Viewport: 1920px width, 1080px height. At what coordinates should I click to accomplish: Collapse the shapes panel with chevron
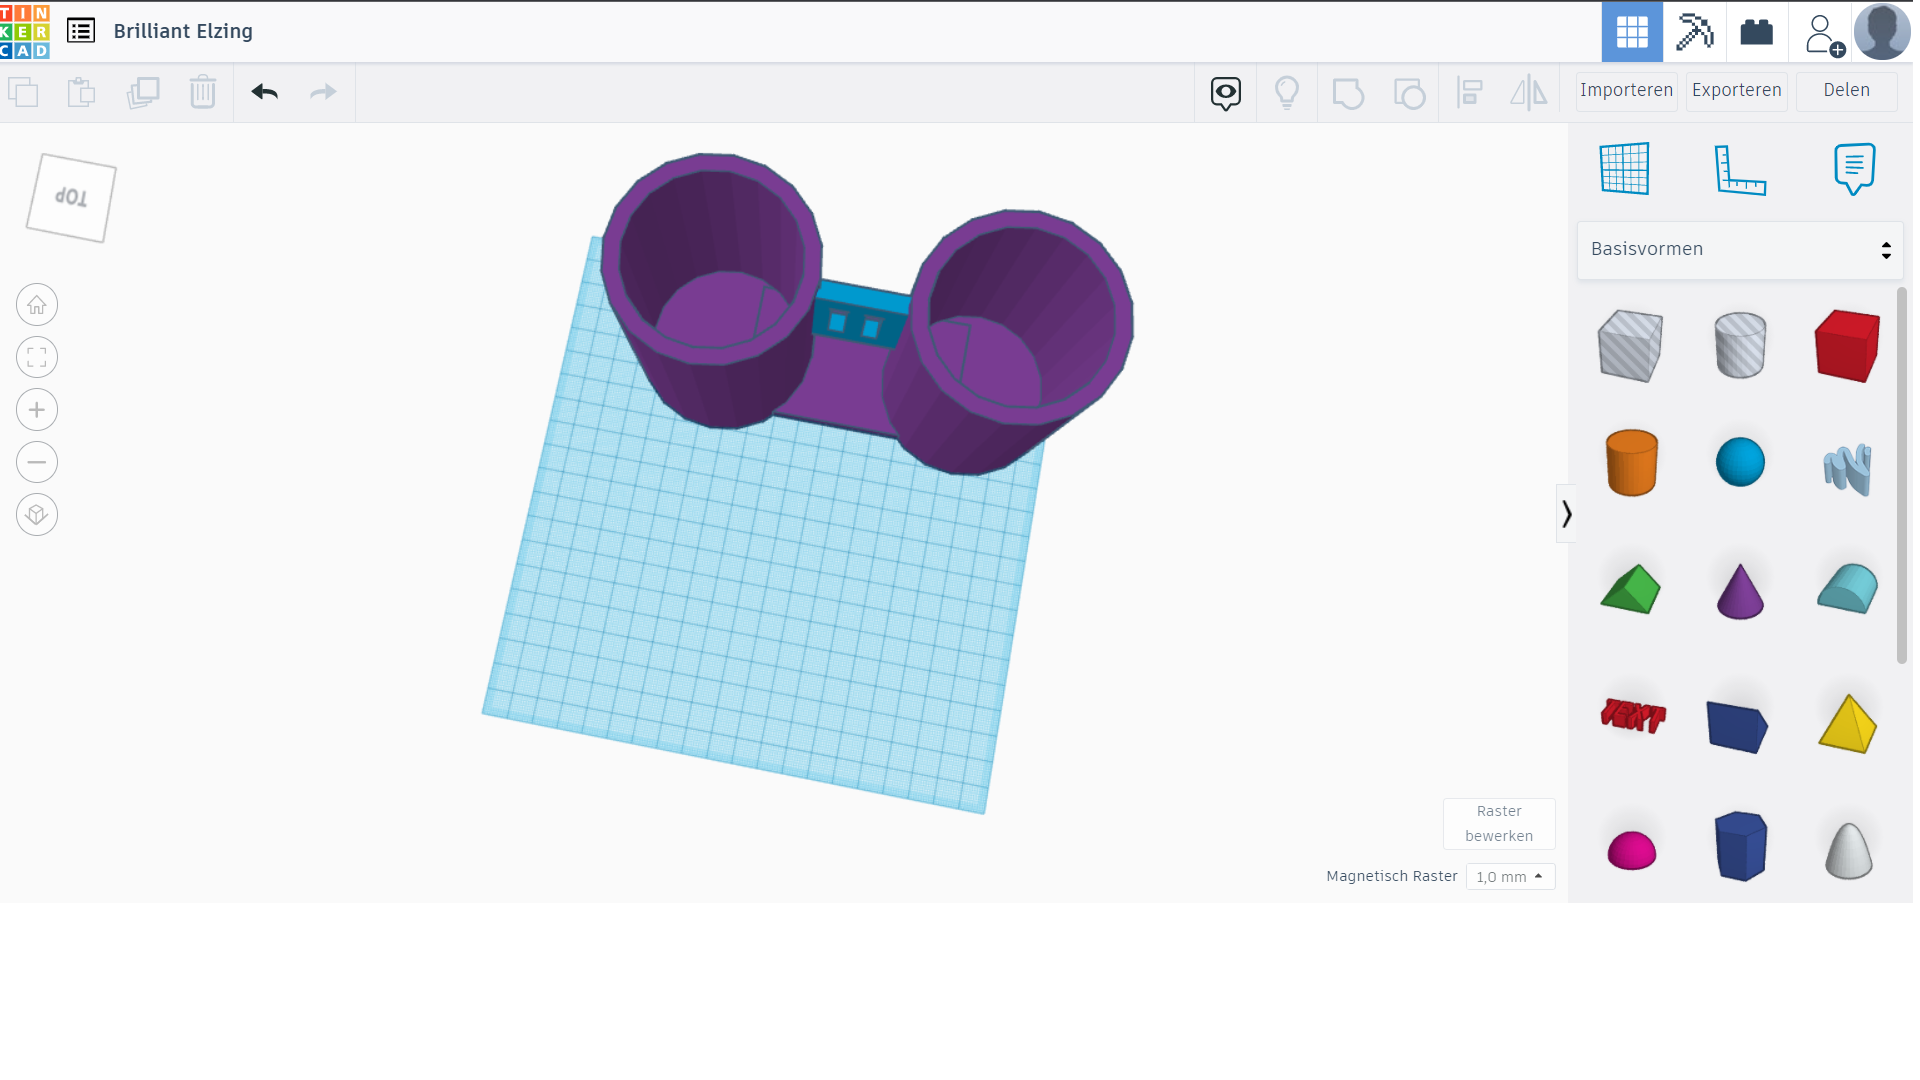click(x=1566, y=514)
